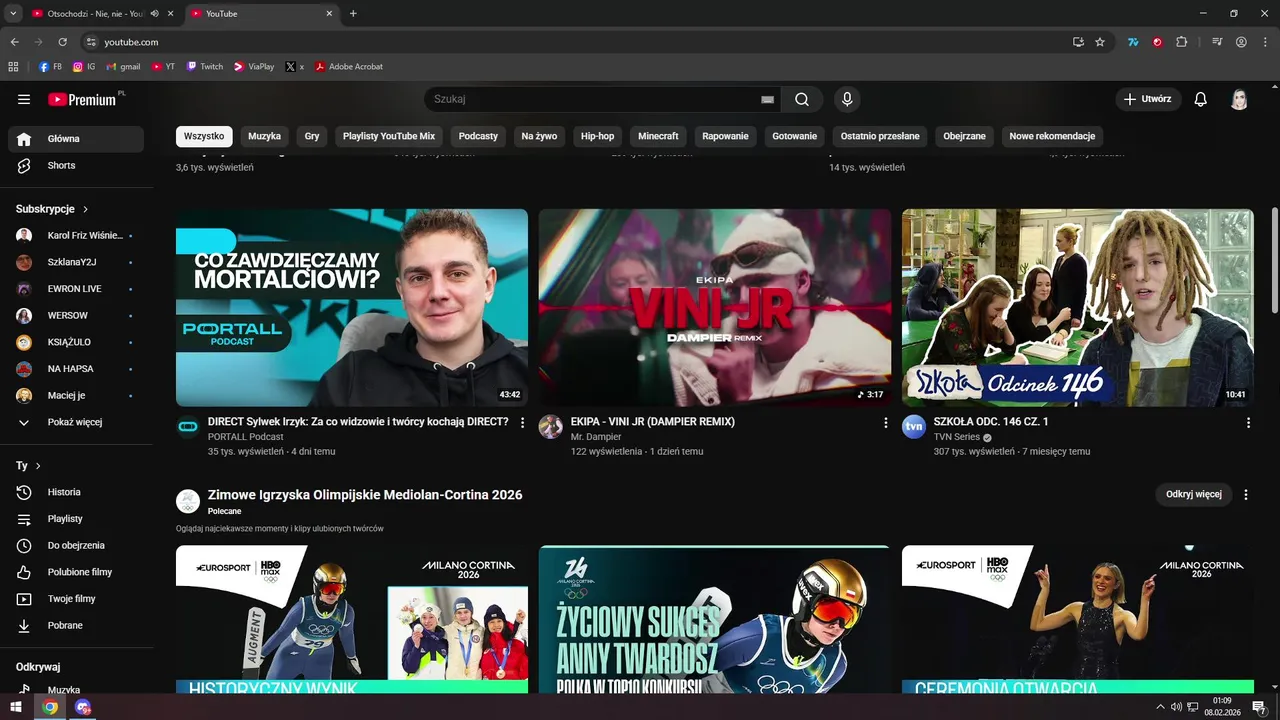1280x720 pixels.
Task: Start voice search with microphone icon
Action: pyautogui.click(x=847, y=99)
